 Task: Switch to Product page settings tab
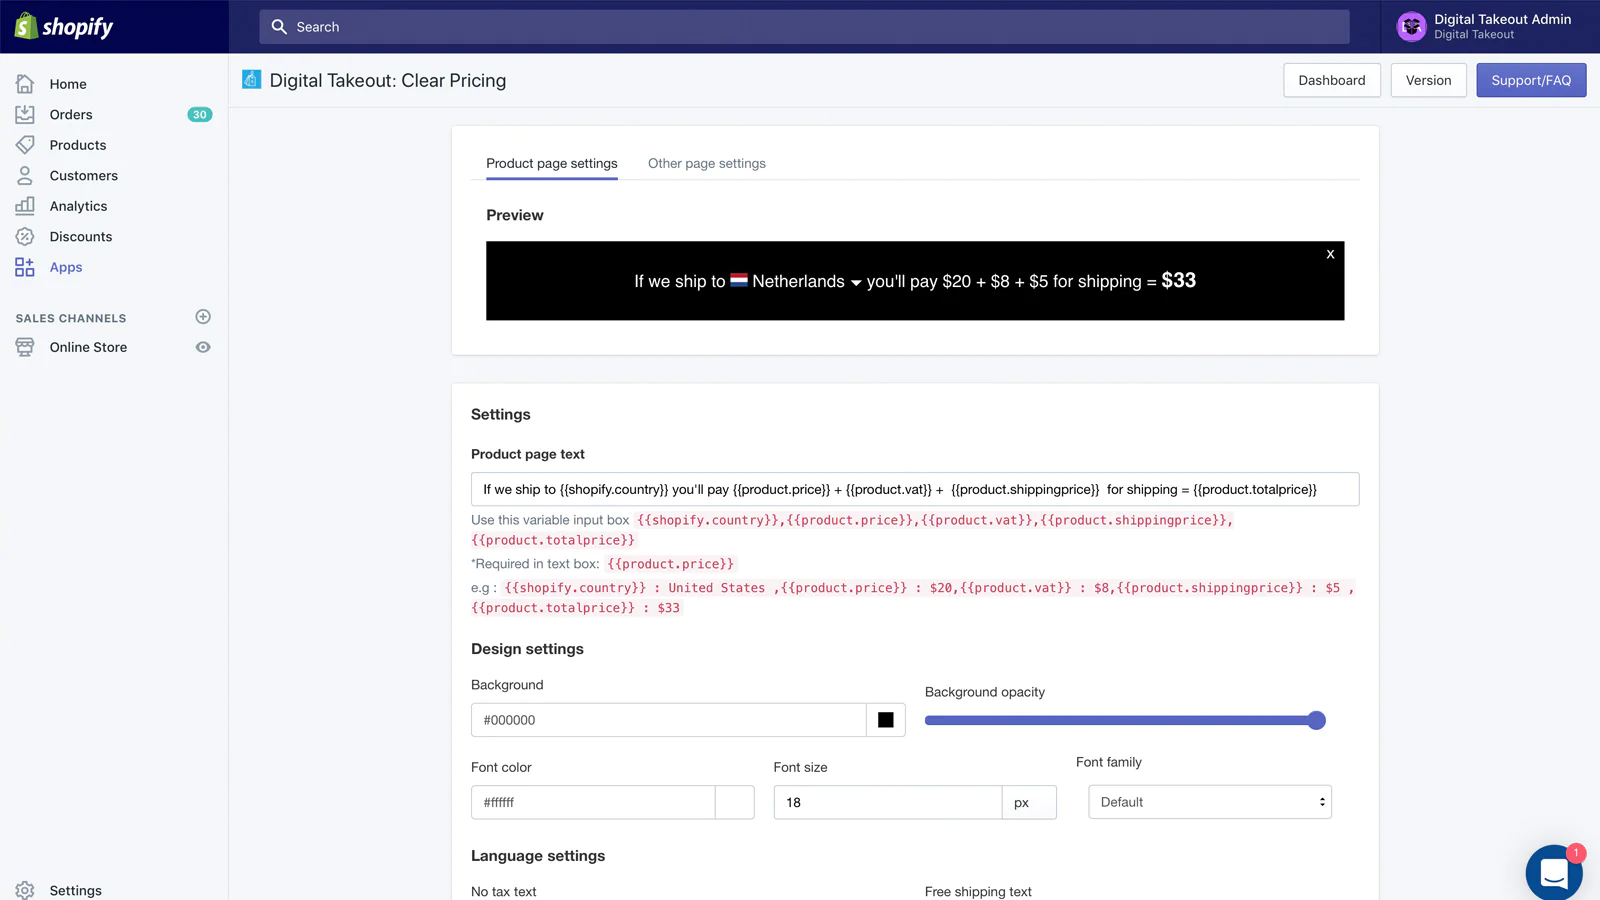tap(552, 163)
